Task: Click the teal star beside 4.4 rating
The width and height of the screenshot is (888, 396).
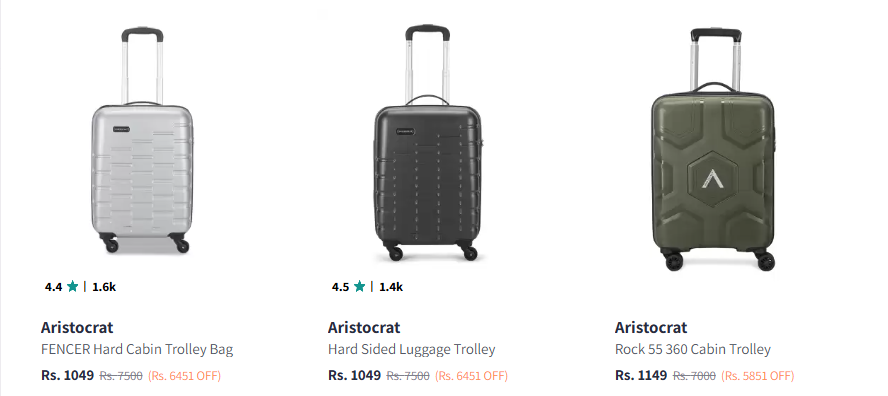Action: pos(72,287)
